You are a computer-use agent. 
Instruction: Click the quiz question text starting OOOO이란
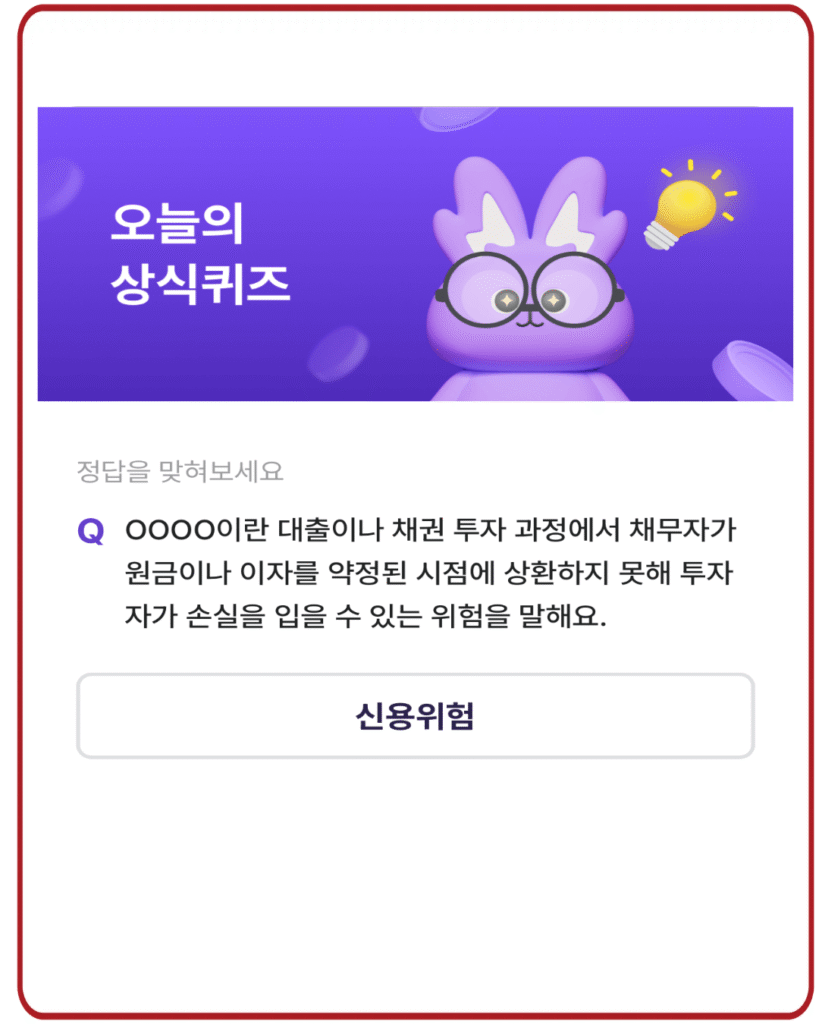(430, 573)
